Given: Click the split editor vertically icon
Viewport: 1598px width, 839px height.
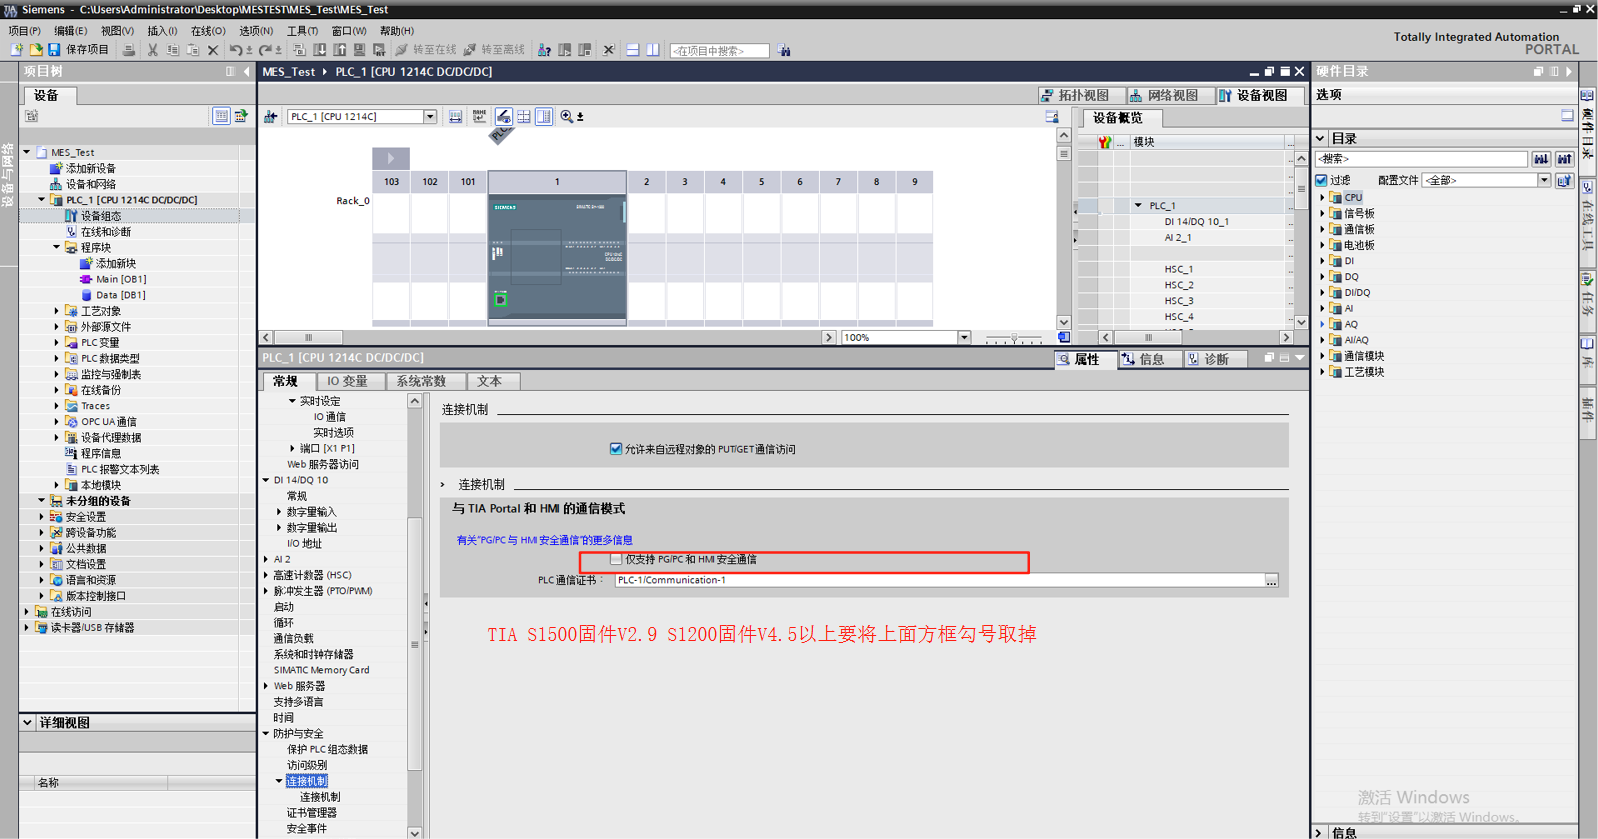Looking at the screenshot, I should tap(653, 50).
